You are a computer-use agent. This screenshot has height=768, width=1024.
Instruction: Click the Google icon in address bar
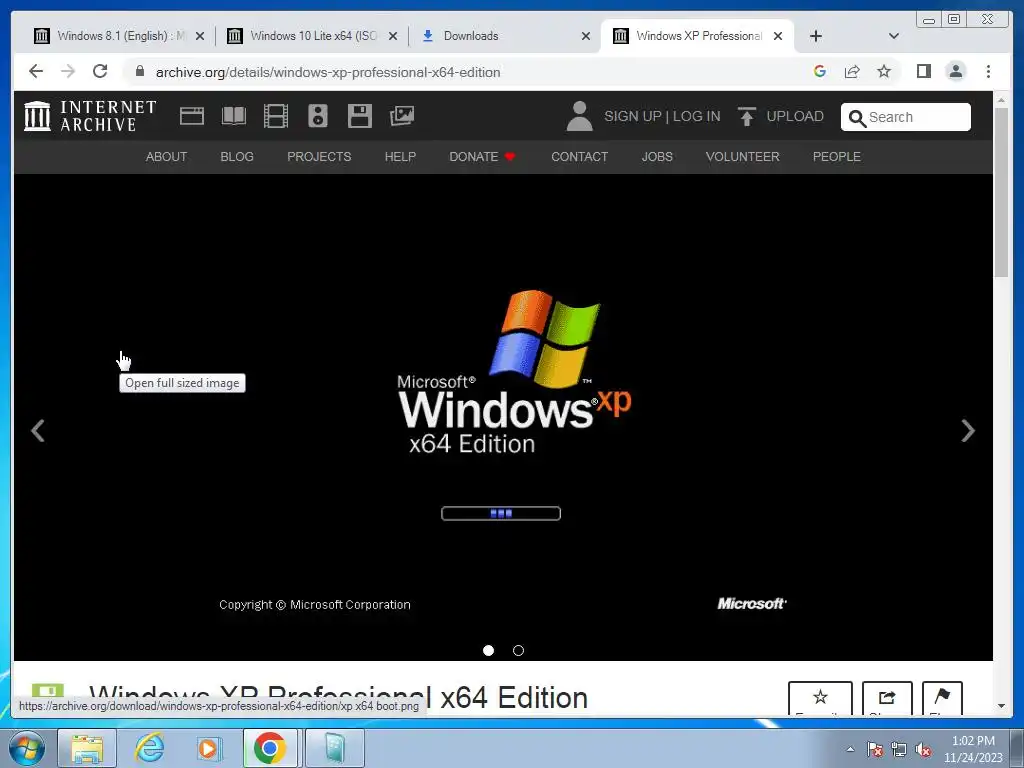820,71
